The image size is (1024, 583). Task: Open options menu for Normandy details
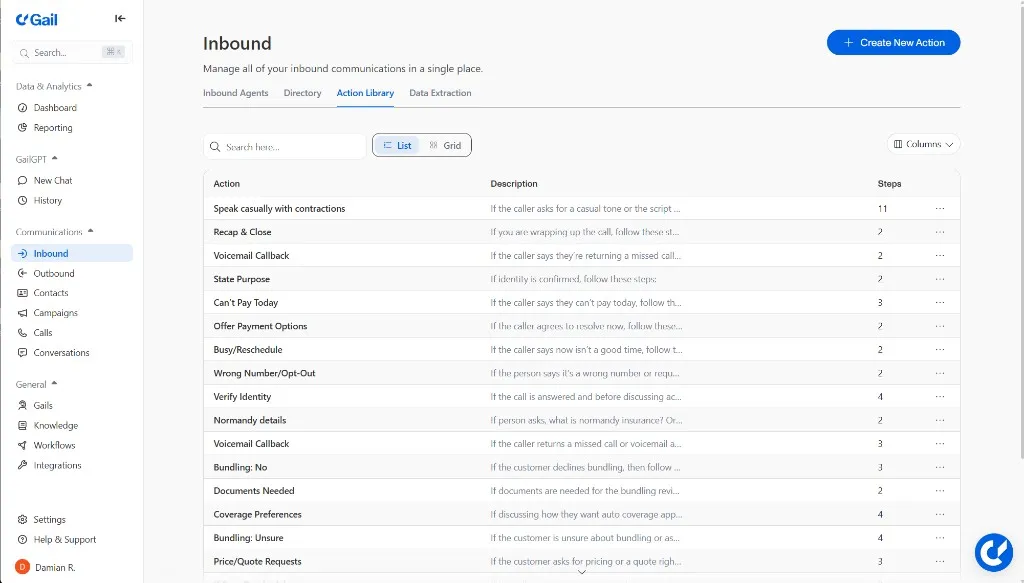tap(940, 420)
